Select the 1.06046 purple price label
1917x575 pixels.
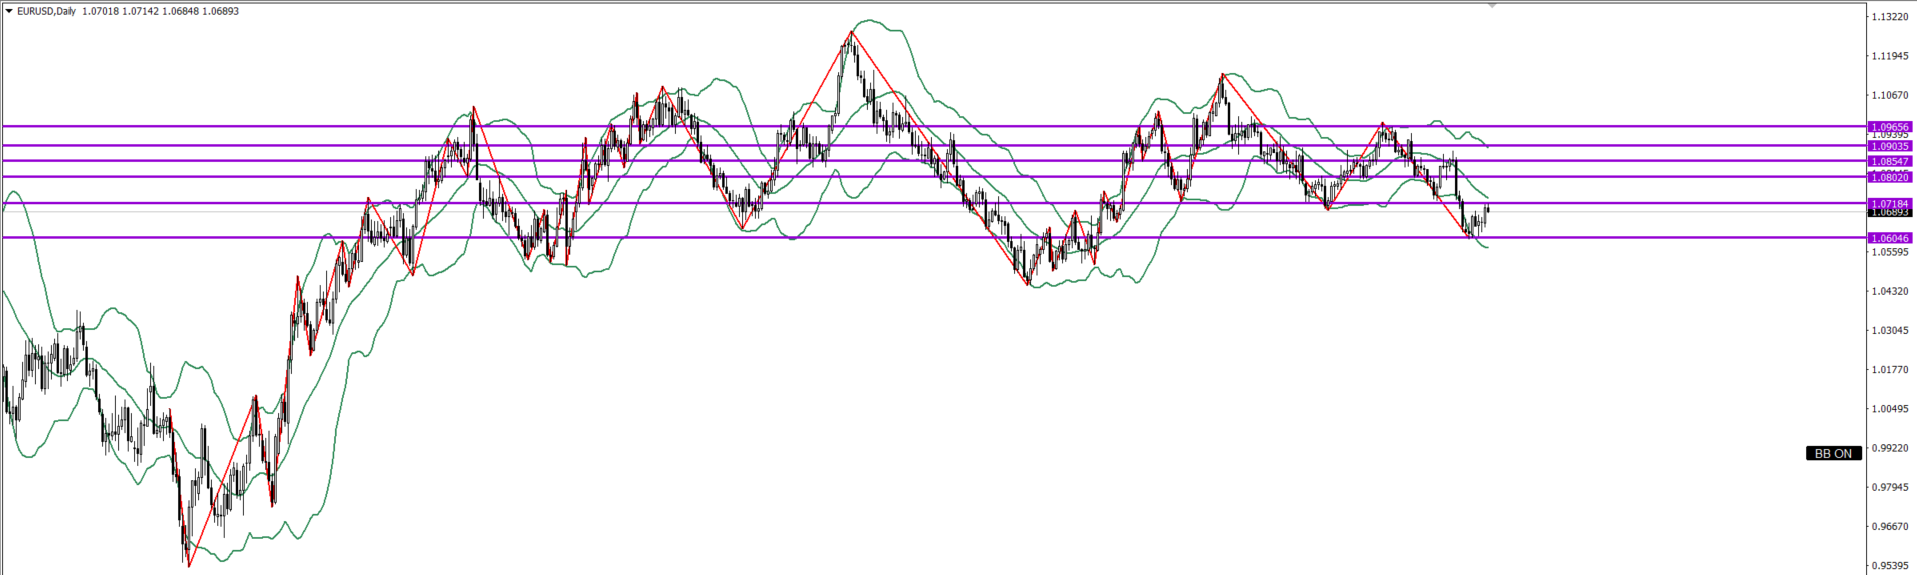click(x=1890, y=238)
